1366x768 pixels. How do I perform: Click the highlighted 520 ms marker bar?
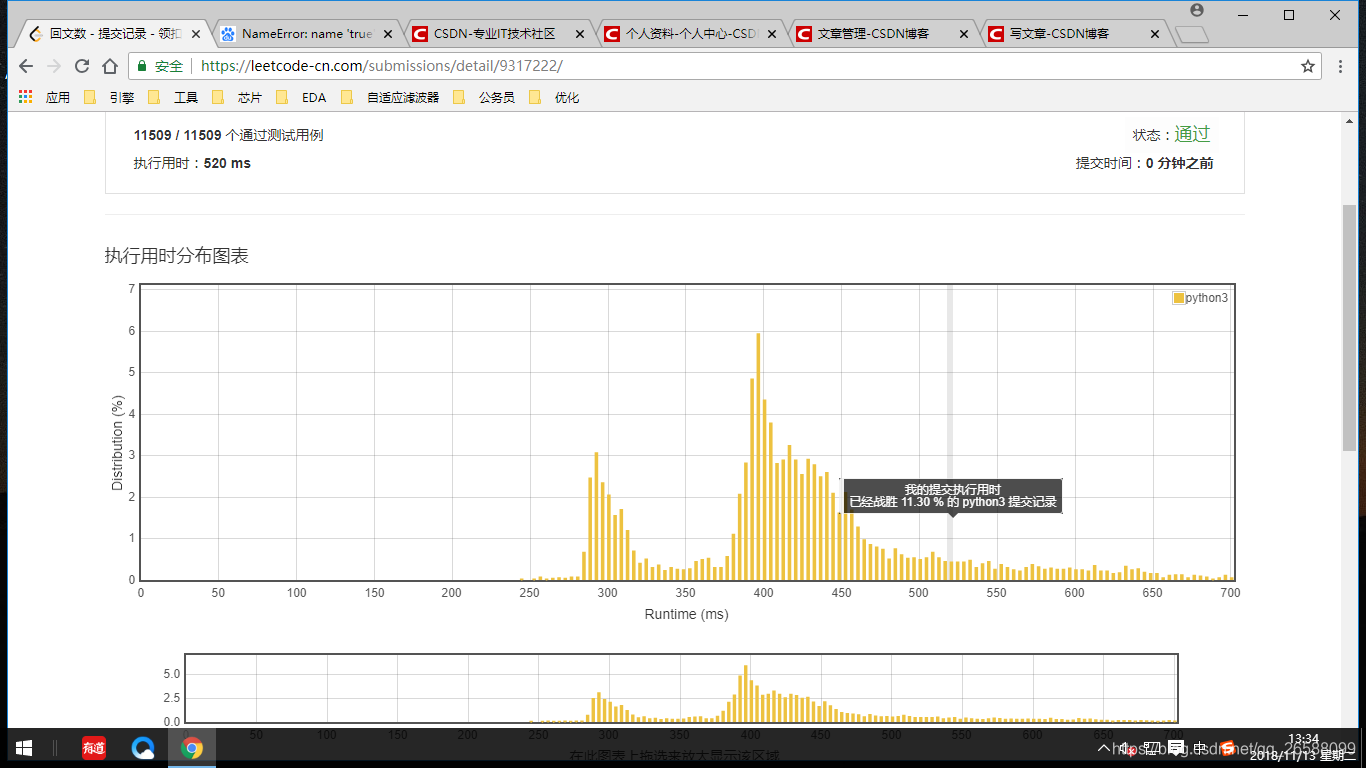pyautogui.click(x=950, y=432)
